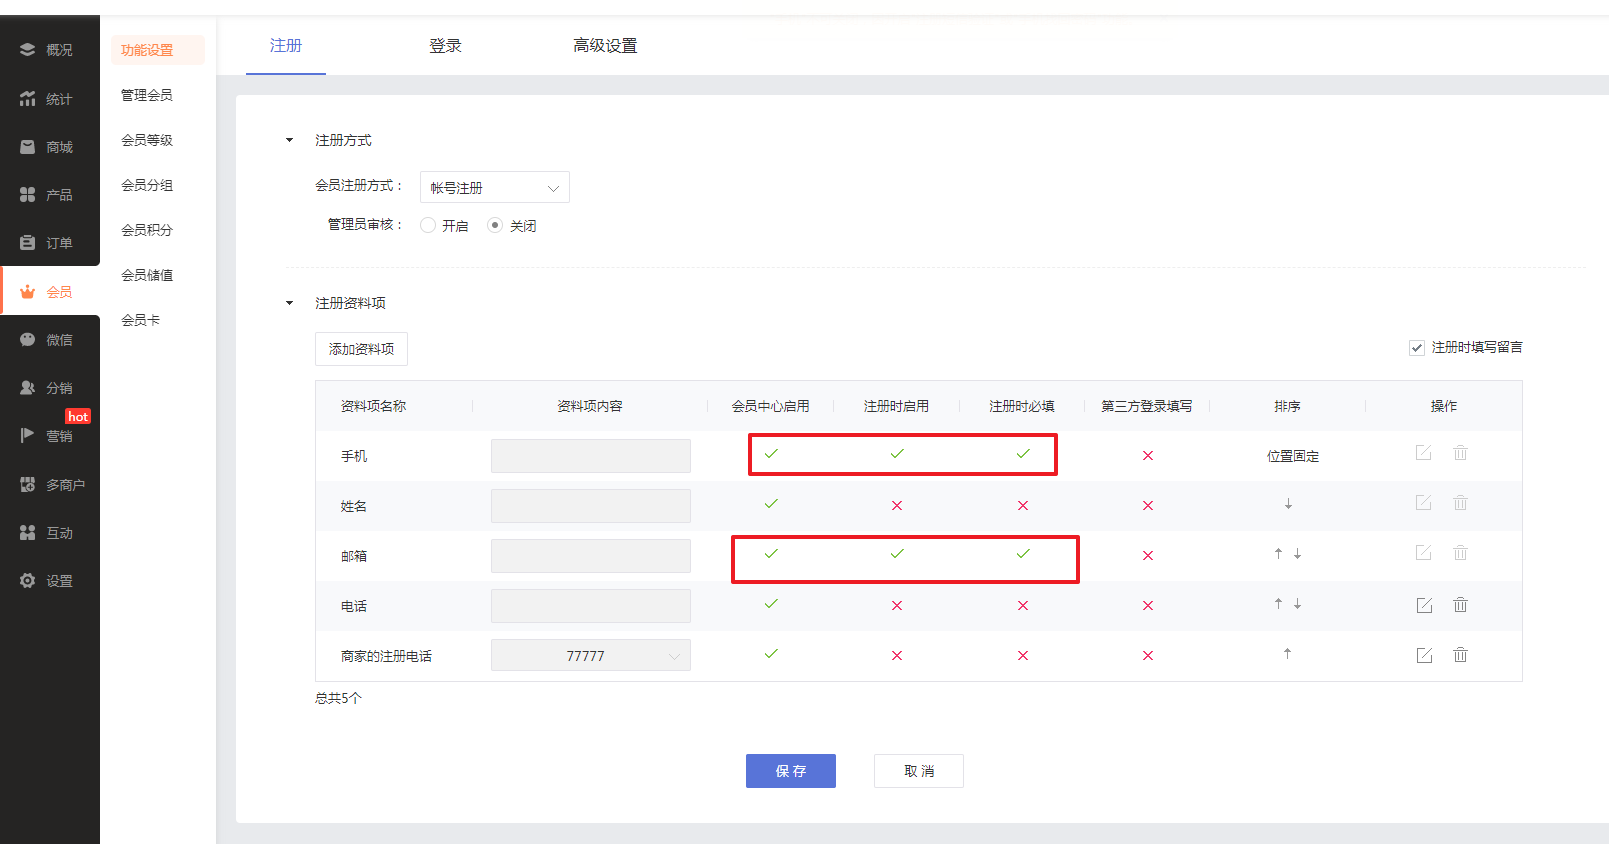Toggle 注册时启用 for 电话 row
This screenshot has width=1609, height=844.
[x=897, y=605]
